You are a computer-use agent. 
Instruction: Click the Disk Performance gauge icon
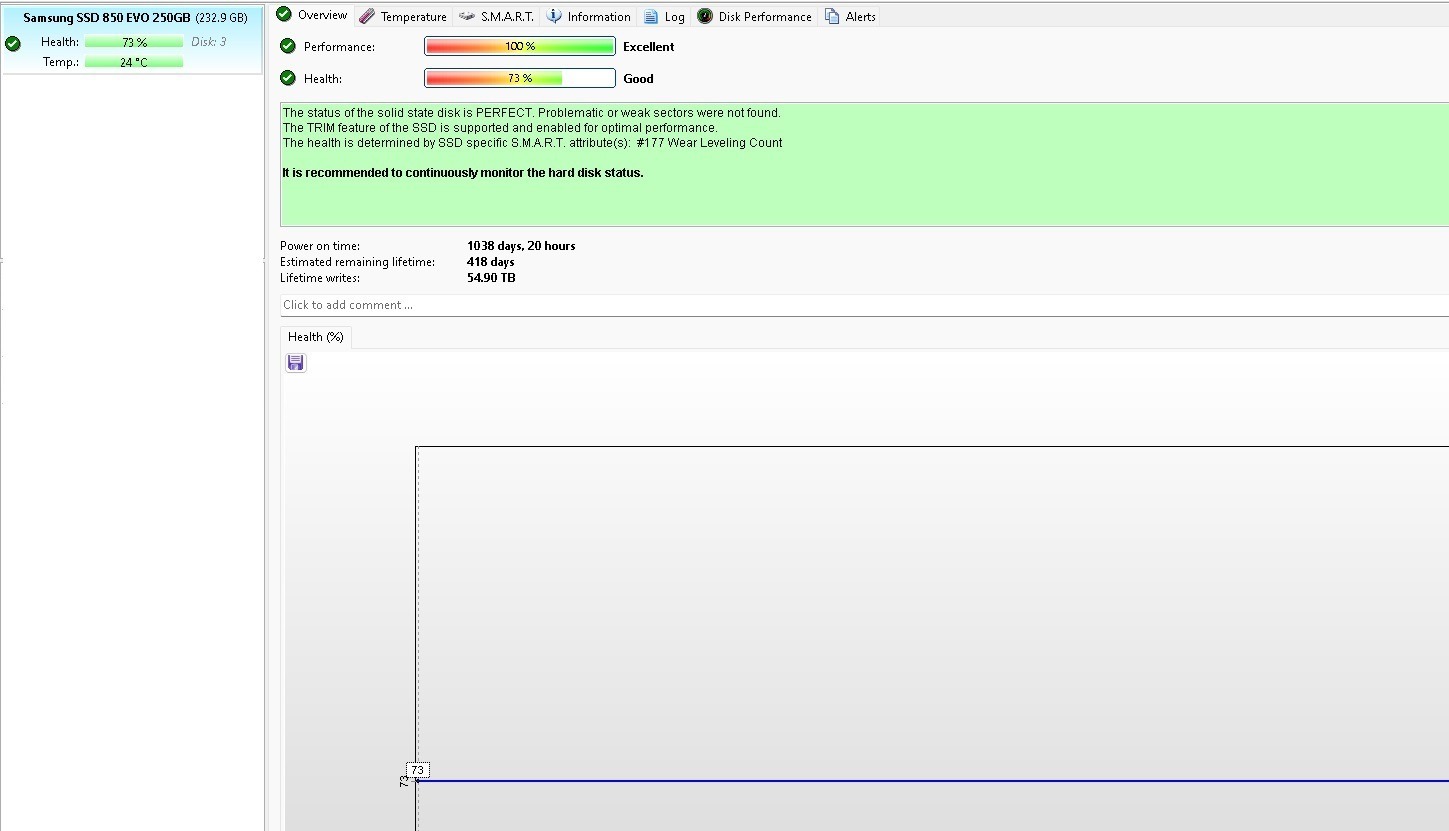point(705,16)
